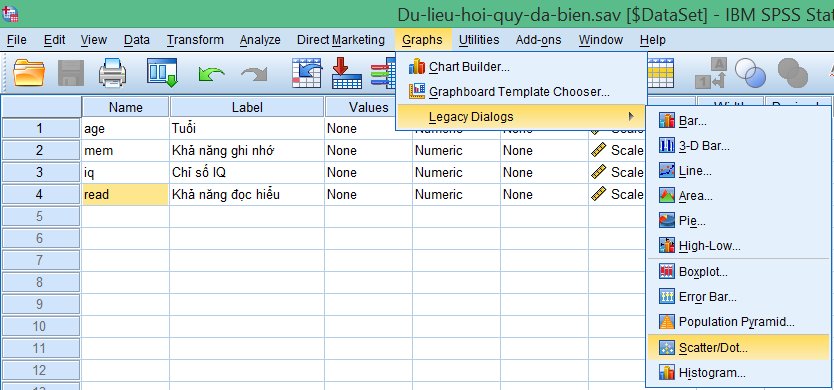Open the Analyze menu
The width and height of the screenshot is (834, 390).
(260, 40)
